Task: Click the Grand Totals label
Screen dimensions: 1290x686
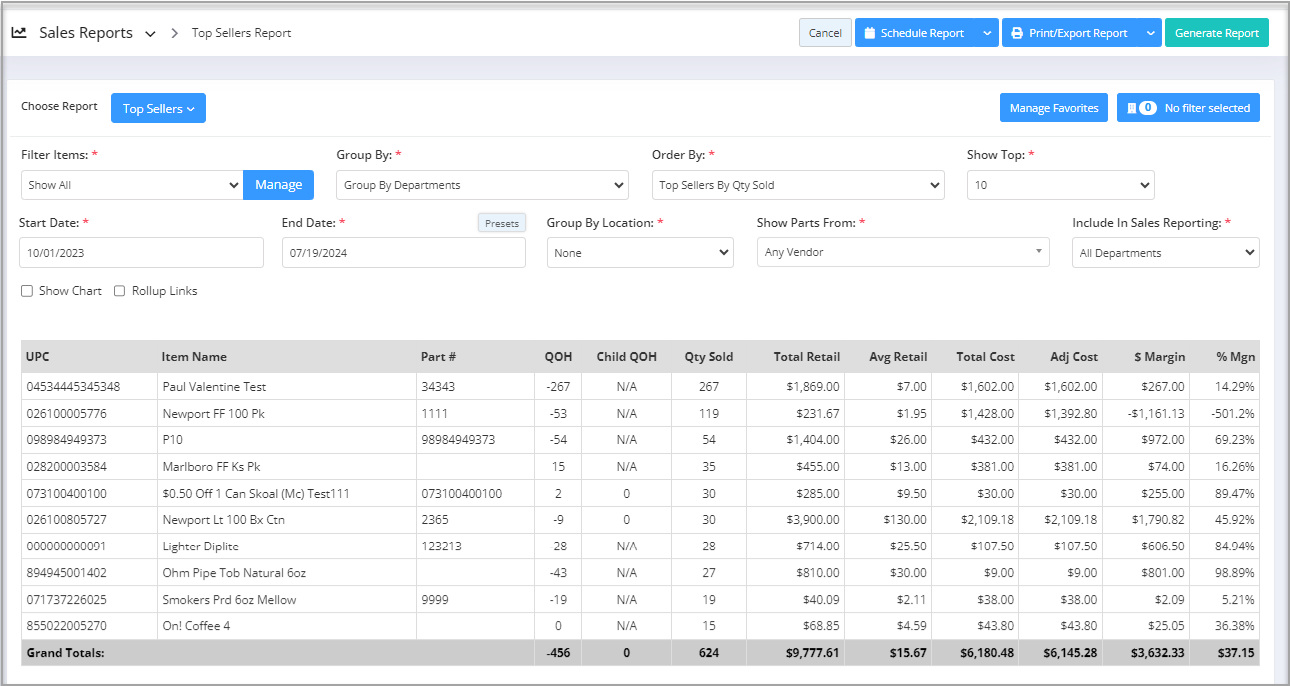Action: (65, 653)
